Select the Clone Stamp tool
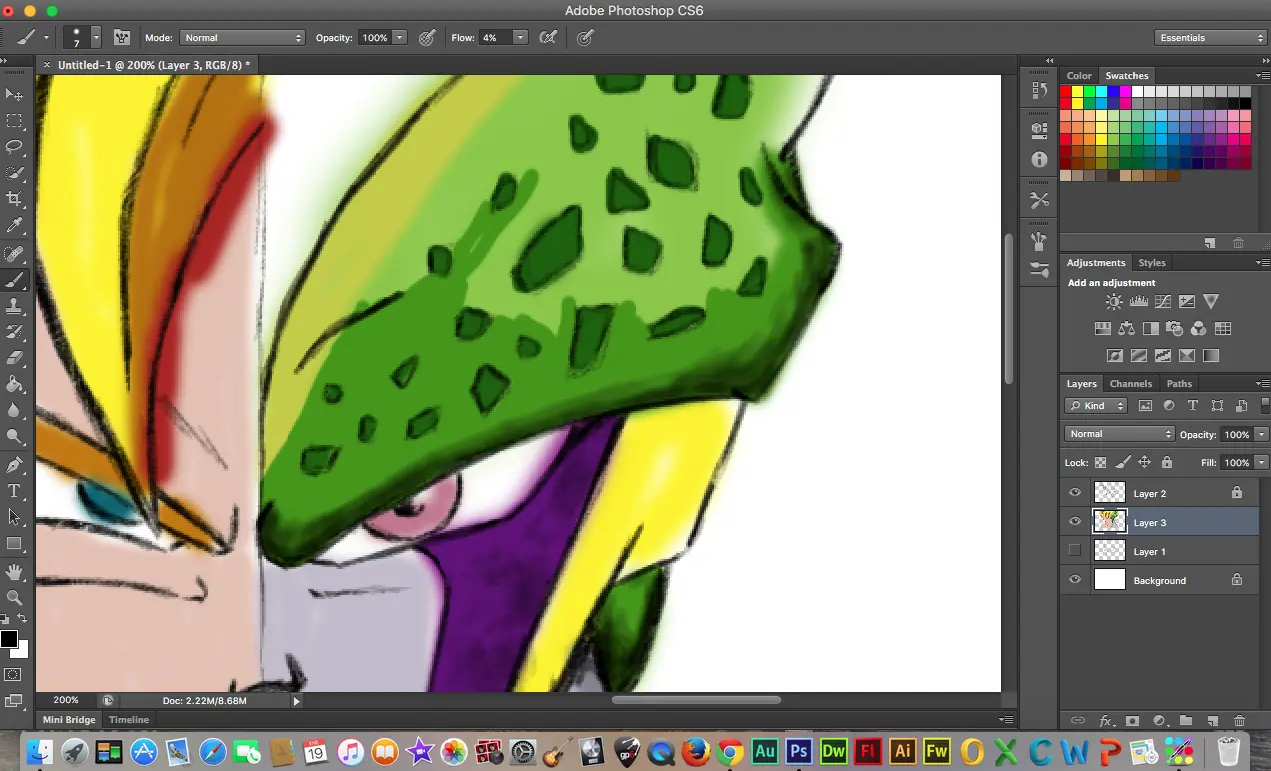Screen dimensions: 1271x771 [14, 306]
